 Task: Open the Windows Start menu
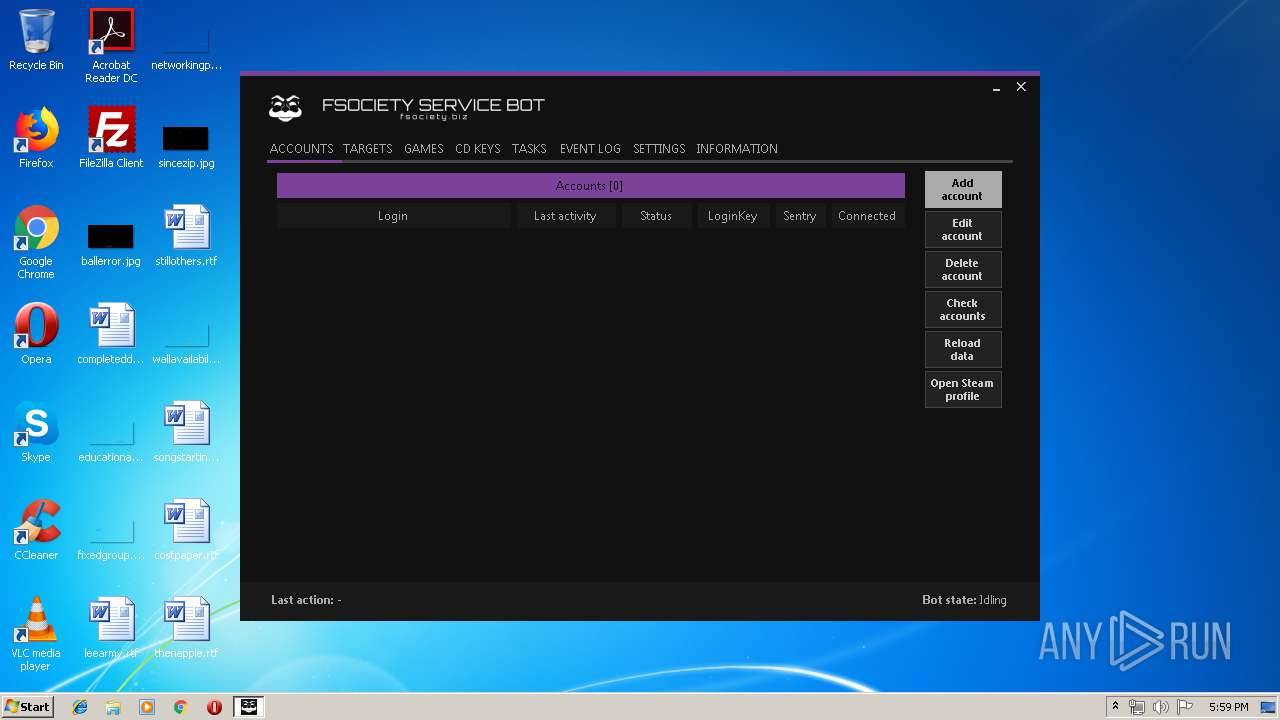[x=28, y=707]
